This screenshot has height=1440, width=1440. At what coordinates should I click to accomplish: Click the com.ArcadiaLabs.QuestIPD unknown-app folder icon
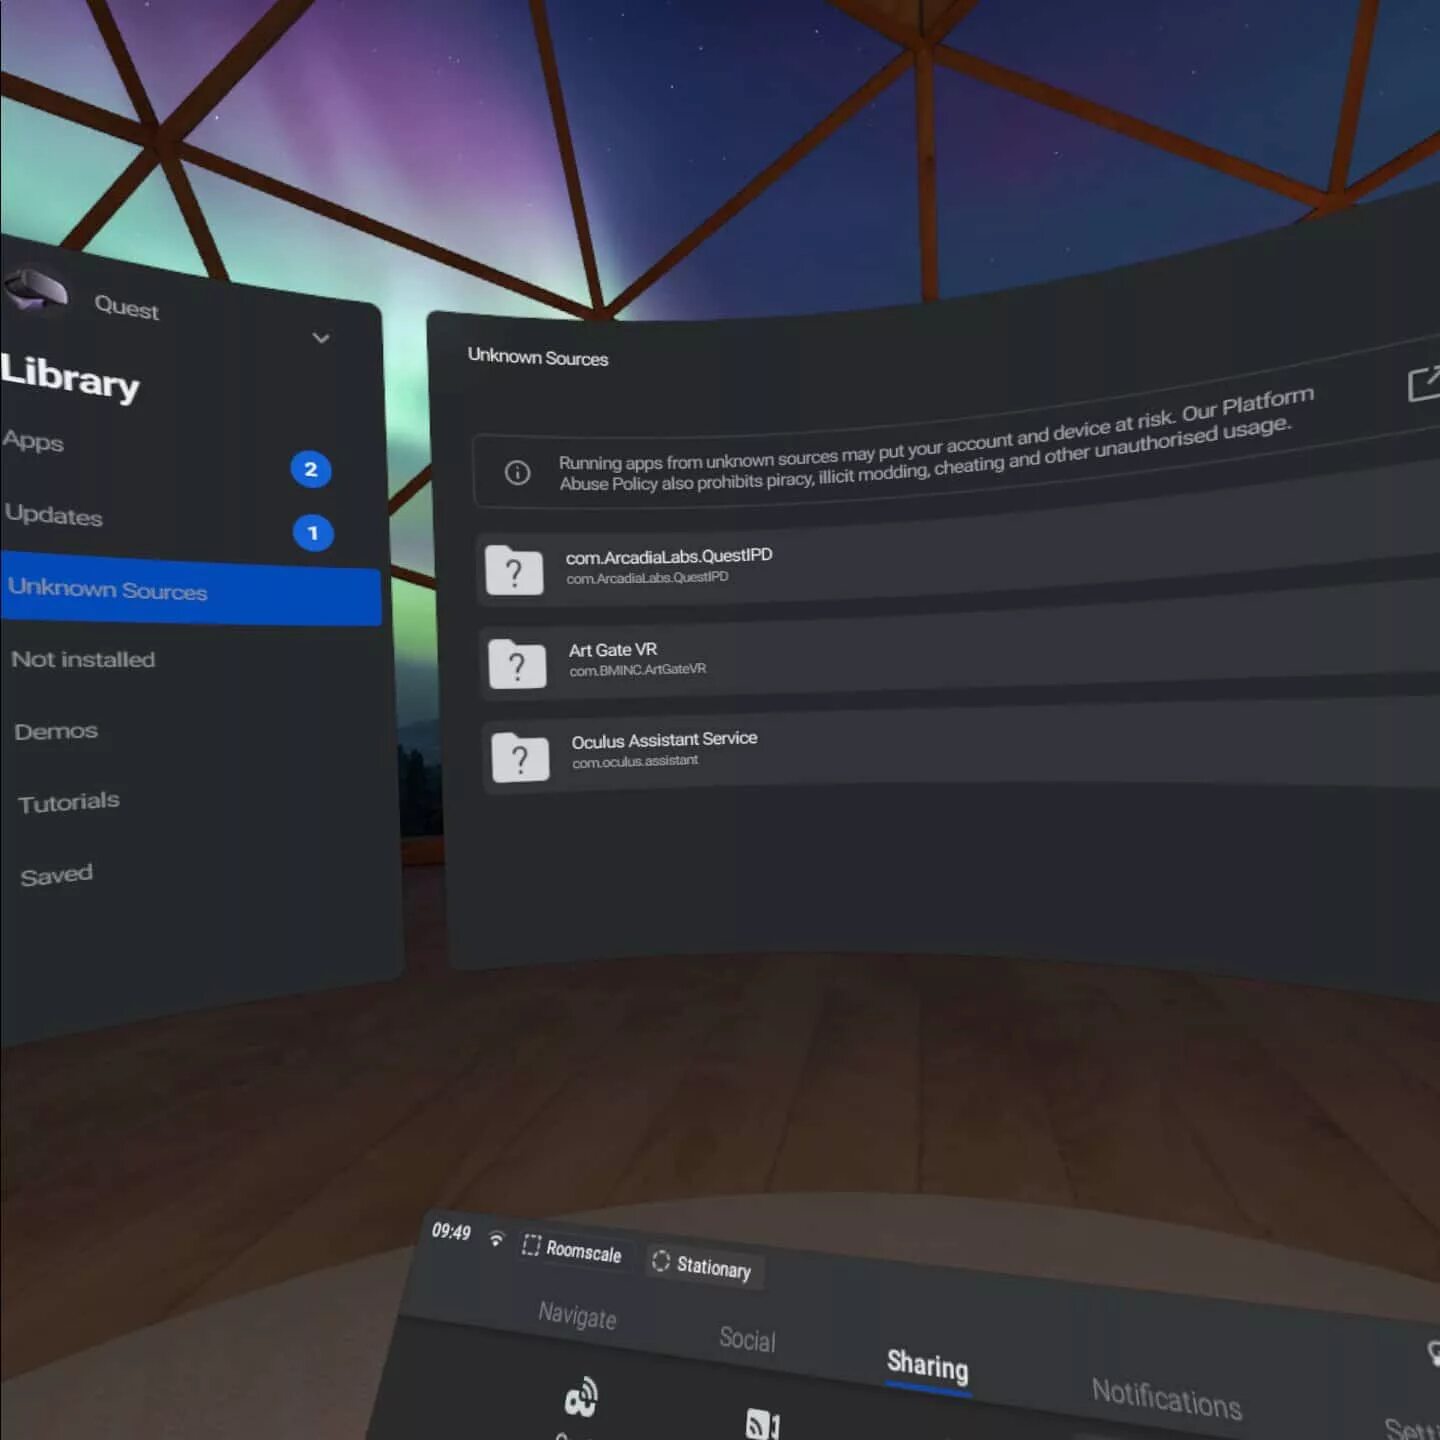[x=514, y=571]
